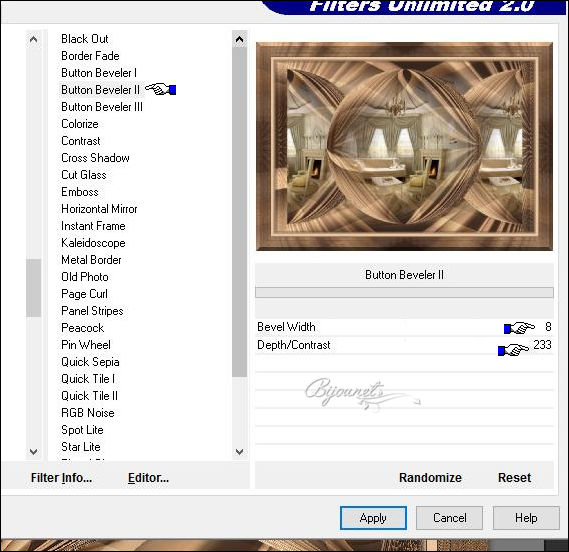This screenshot has height=552, width=569.
Task: Pick the Metal Border filter
Action: (x=91, y=260)
